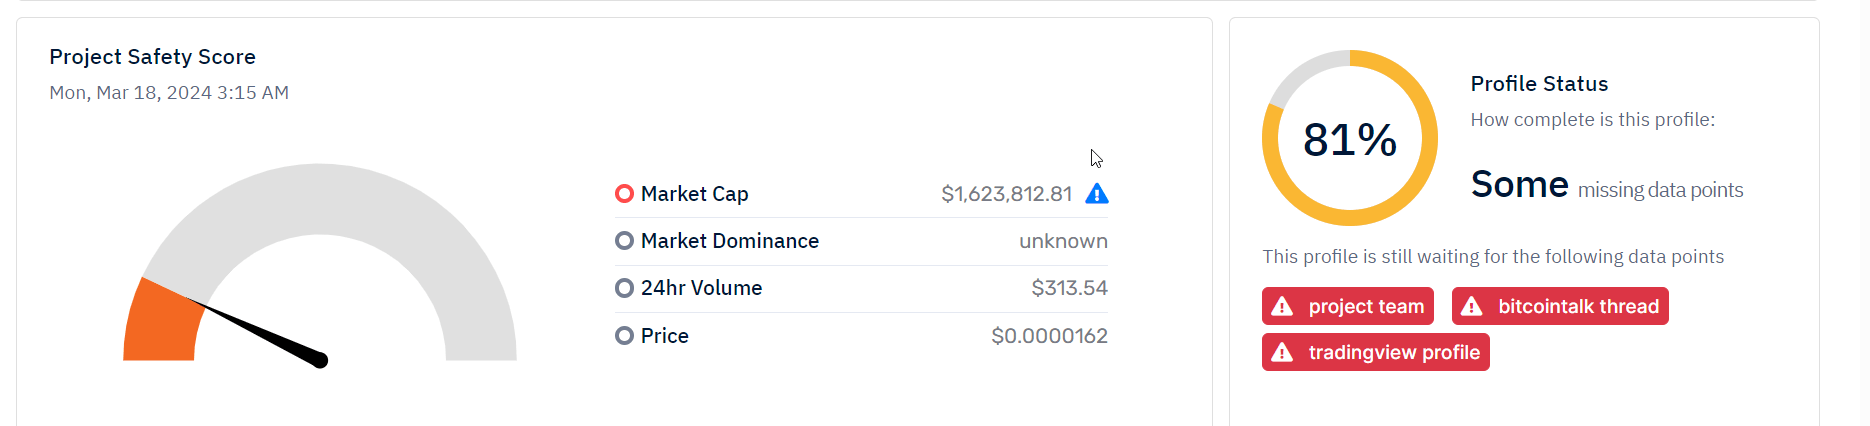
Task: Click the Market Cap value $1,623,812.81
Action: point(1006,194)
